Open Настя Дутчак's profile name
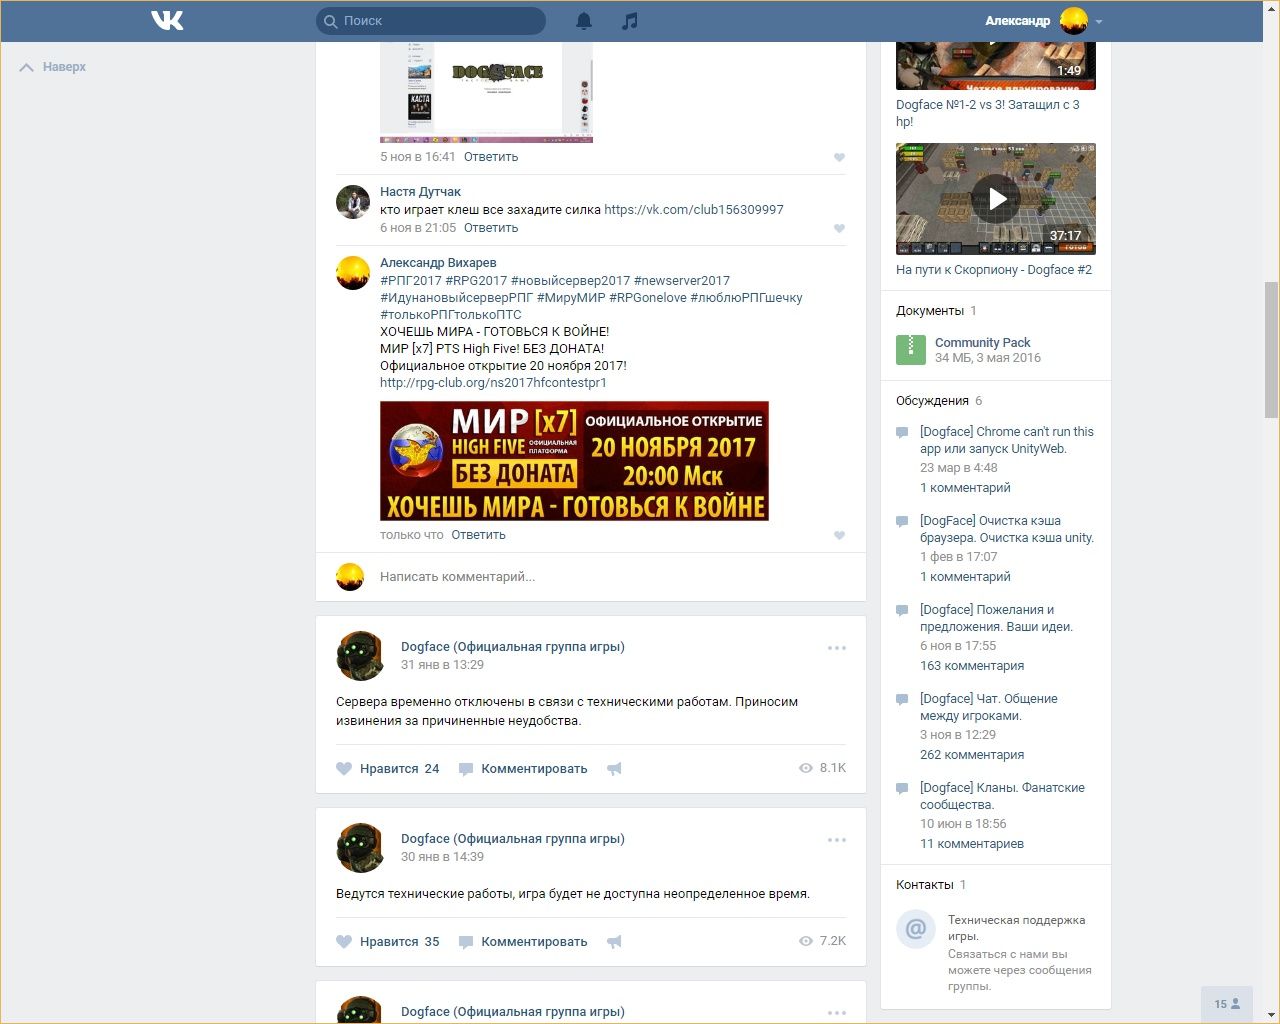 click(x=420, y=192)
